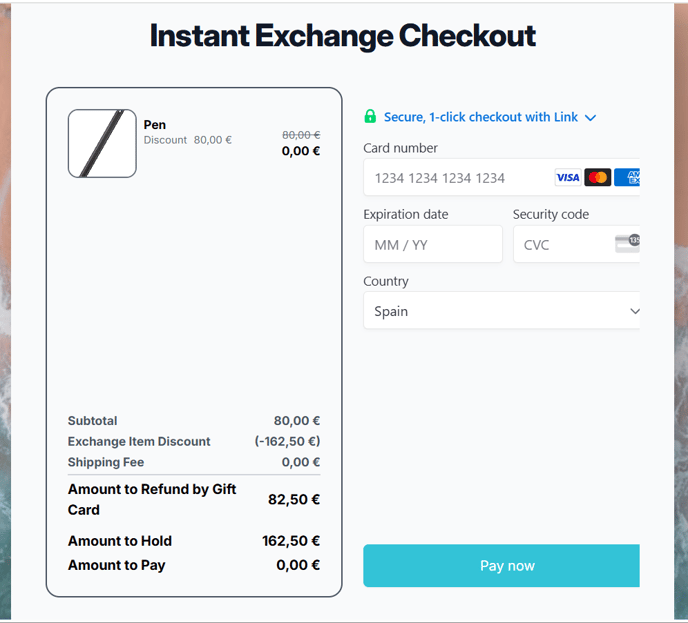
Task: Click Secure, 1-click checkout with Link
Action: [480, 117]
